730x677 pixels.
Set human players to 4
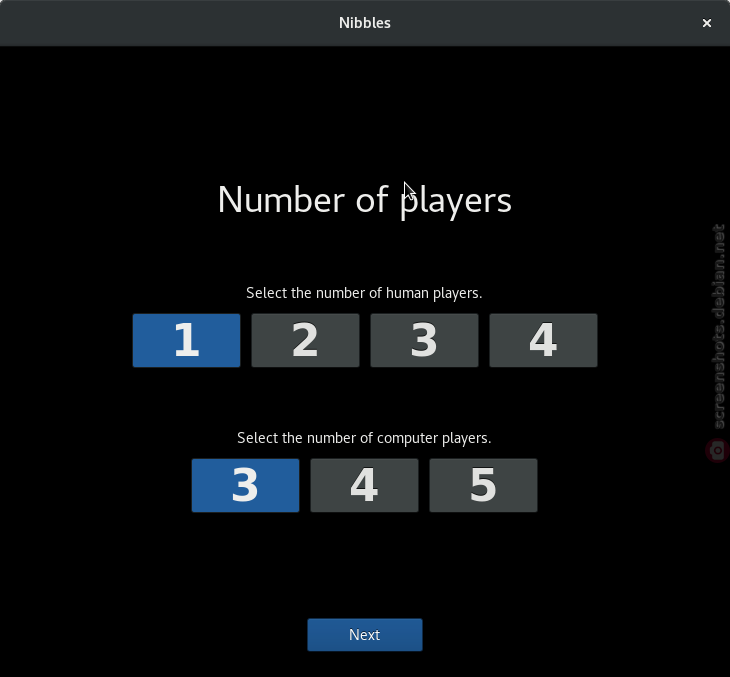pos(543,340)
